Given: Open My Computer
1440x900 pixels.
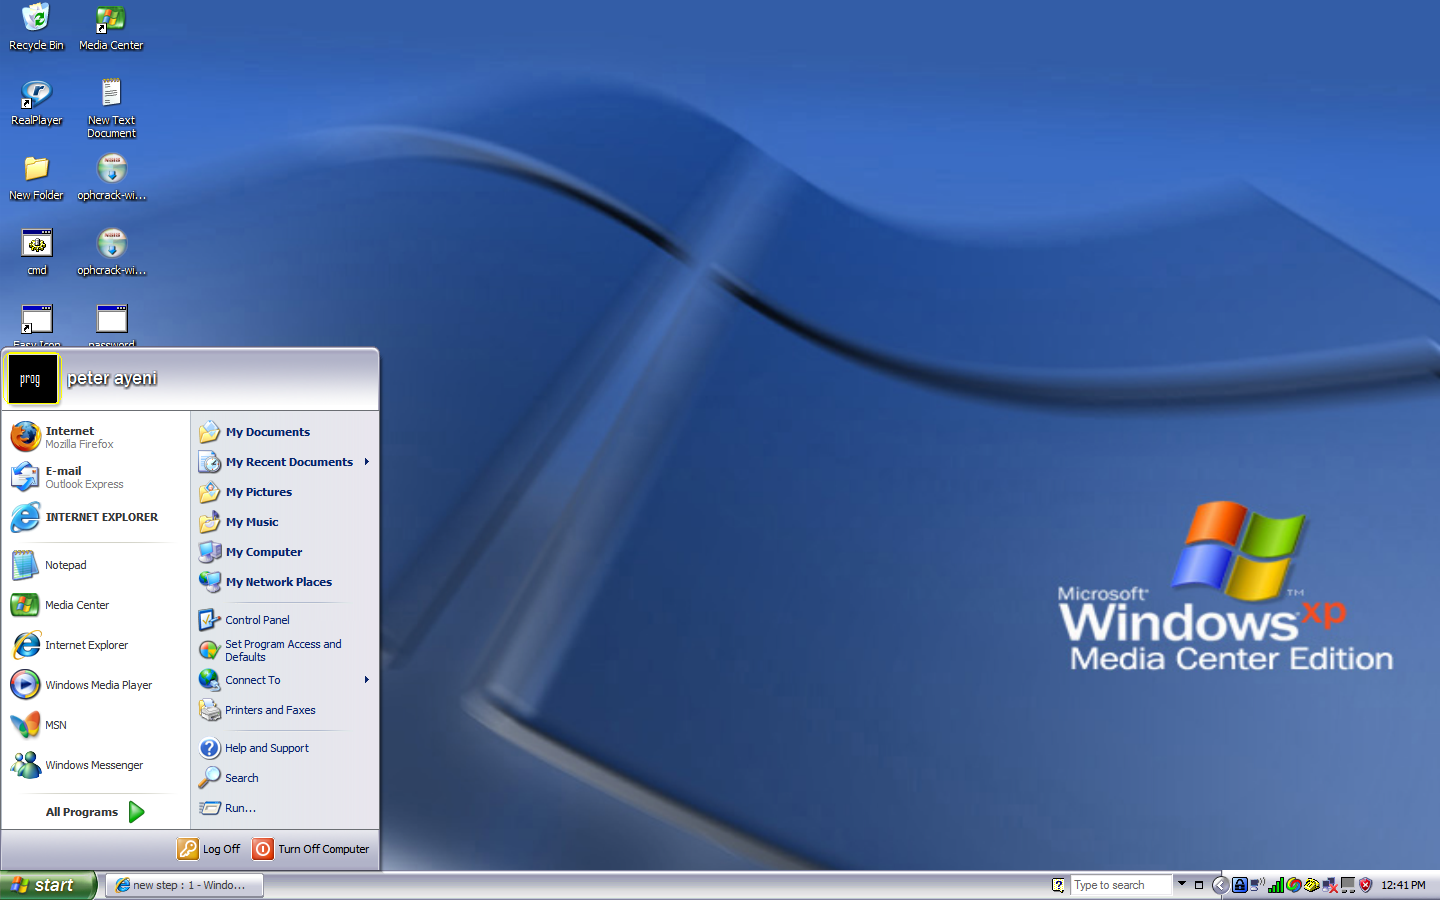Looking at the screenshot, I should (285, 552).
